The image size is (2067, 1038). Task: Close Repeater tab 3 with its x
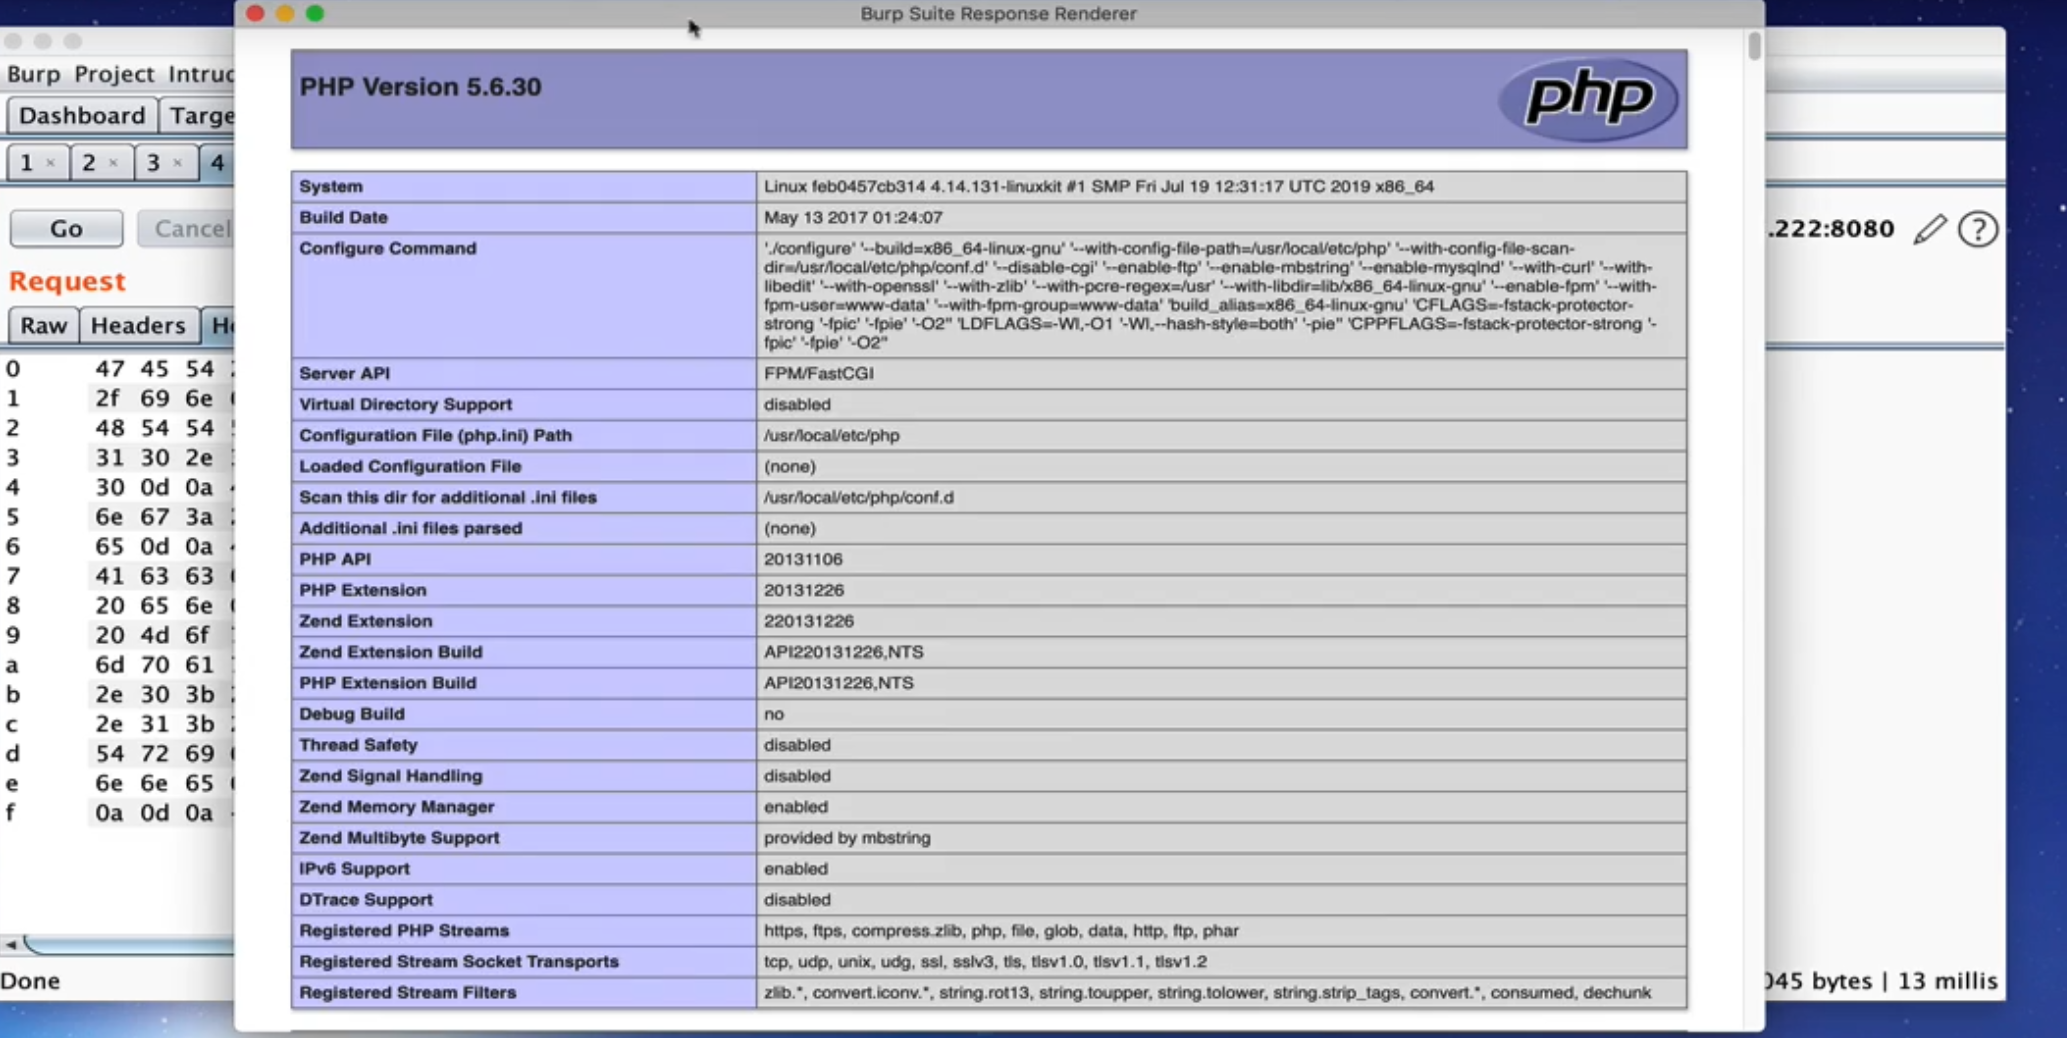coord(177,162)
